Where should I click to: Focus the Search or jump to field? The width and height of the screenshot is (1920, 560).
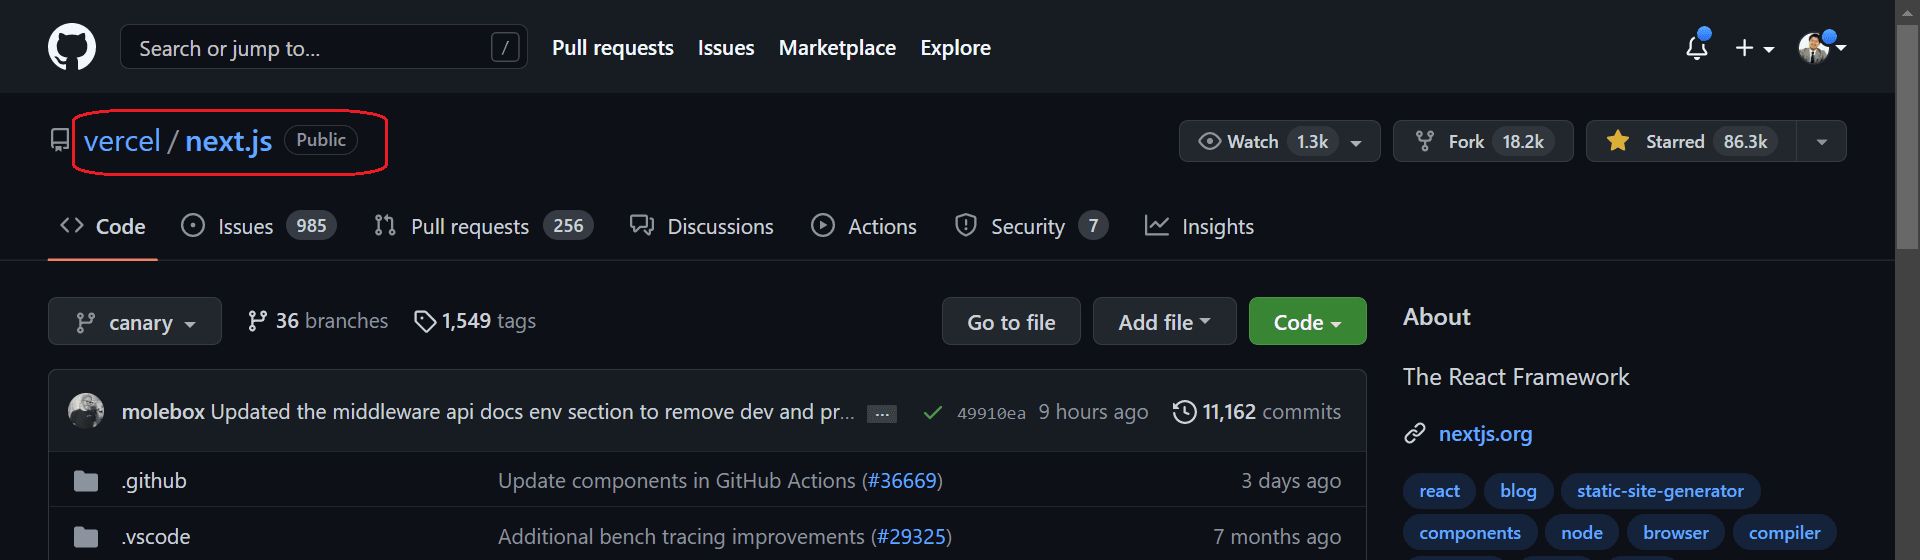[323, 47]
